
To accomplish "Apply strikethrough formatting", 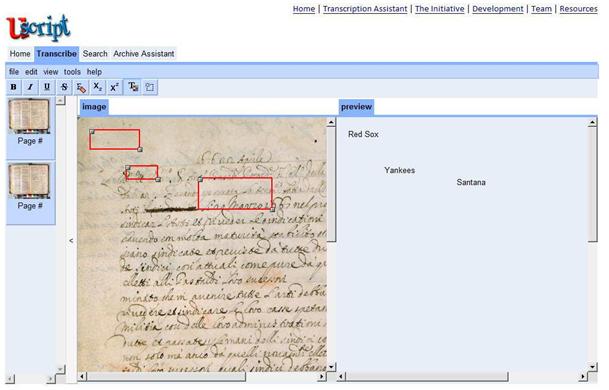I will tap(64, 87).
